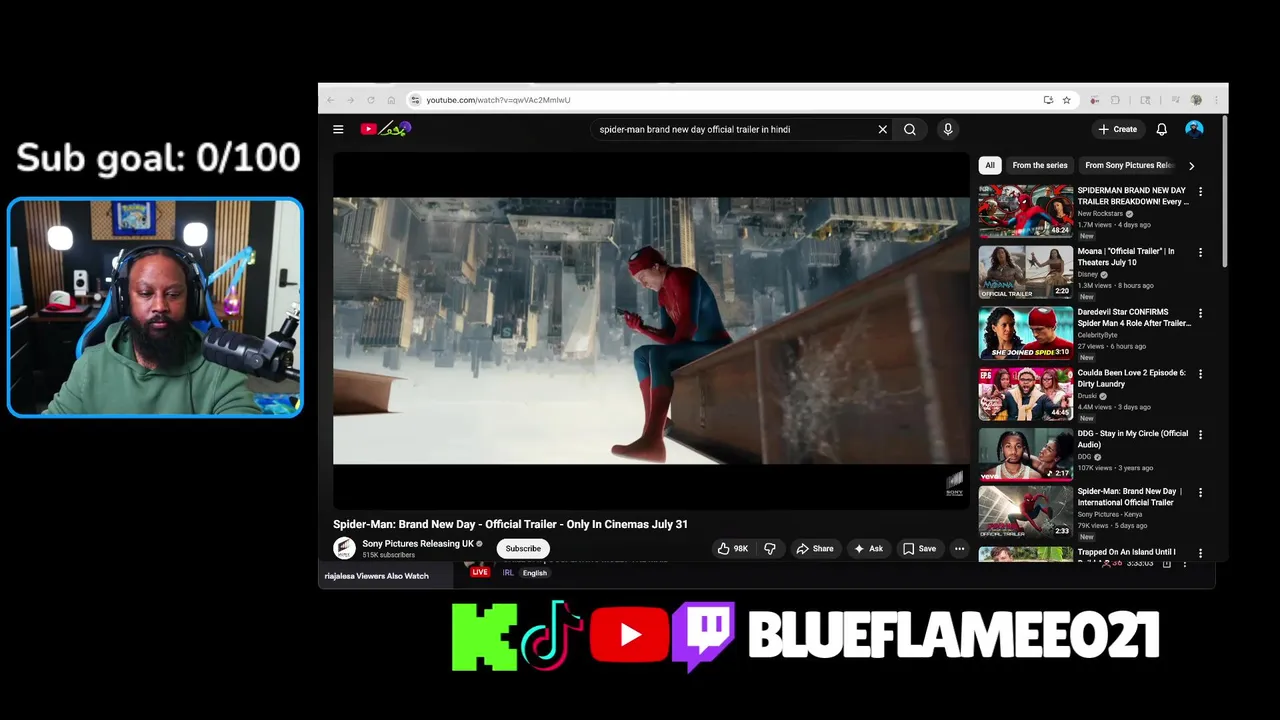Select the From the series chip

[1040, 165]
